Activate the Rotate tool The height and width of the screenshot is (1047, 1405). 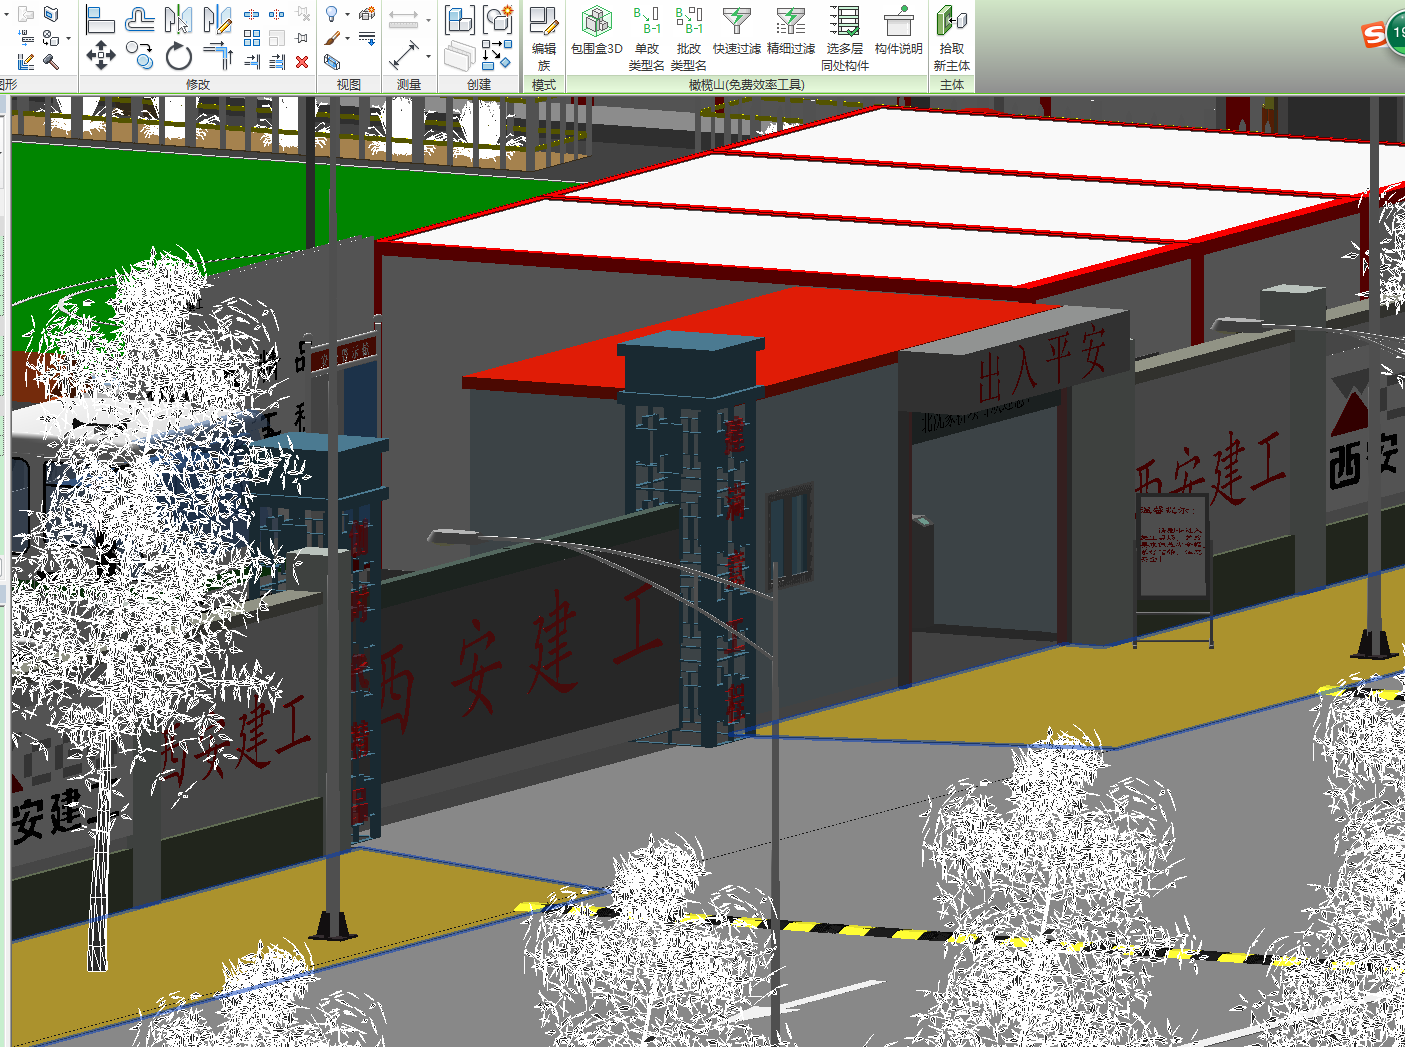(178, 56)
